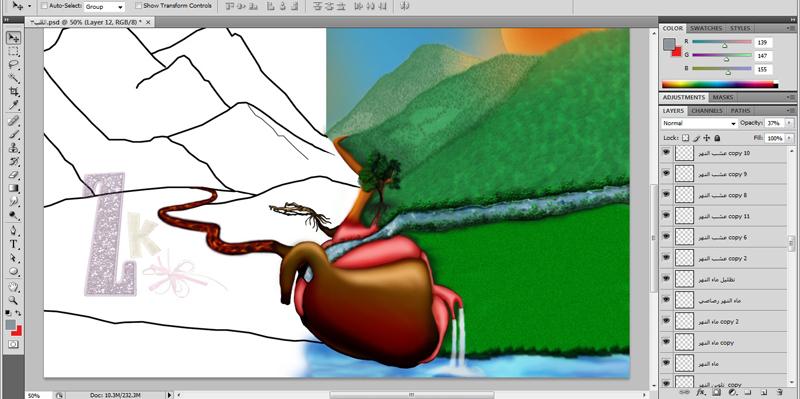
Task: Enable the Auto-Select checkbox
Action: (43, 6)
